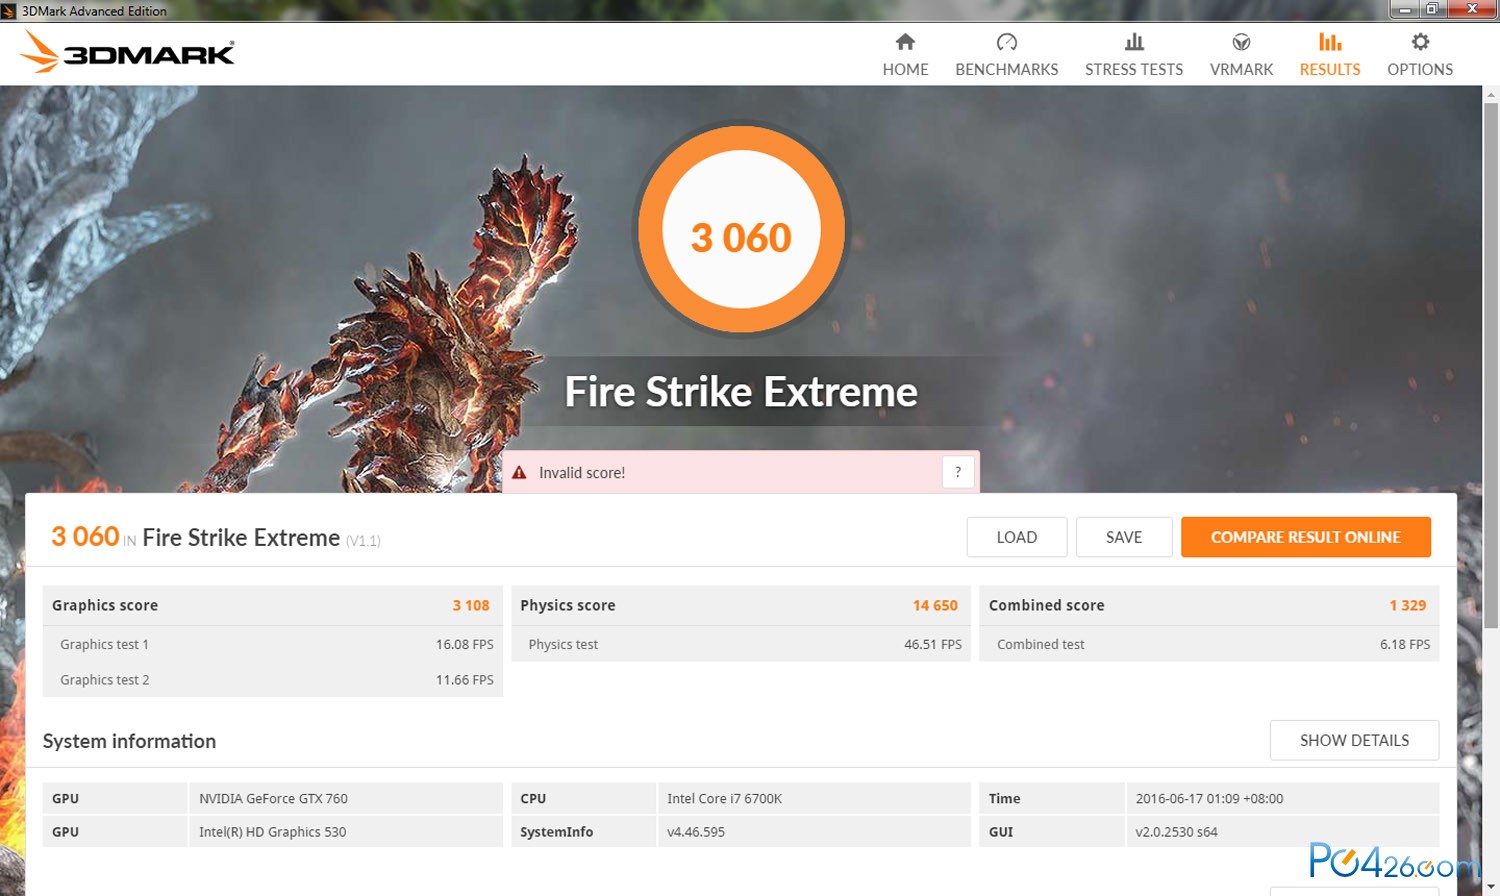The image size is (1500, 896).
Task: Click the Combined score value 1 329
Action: 1408,605
